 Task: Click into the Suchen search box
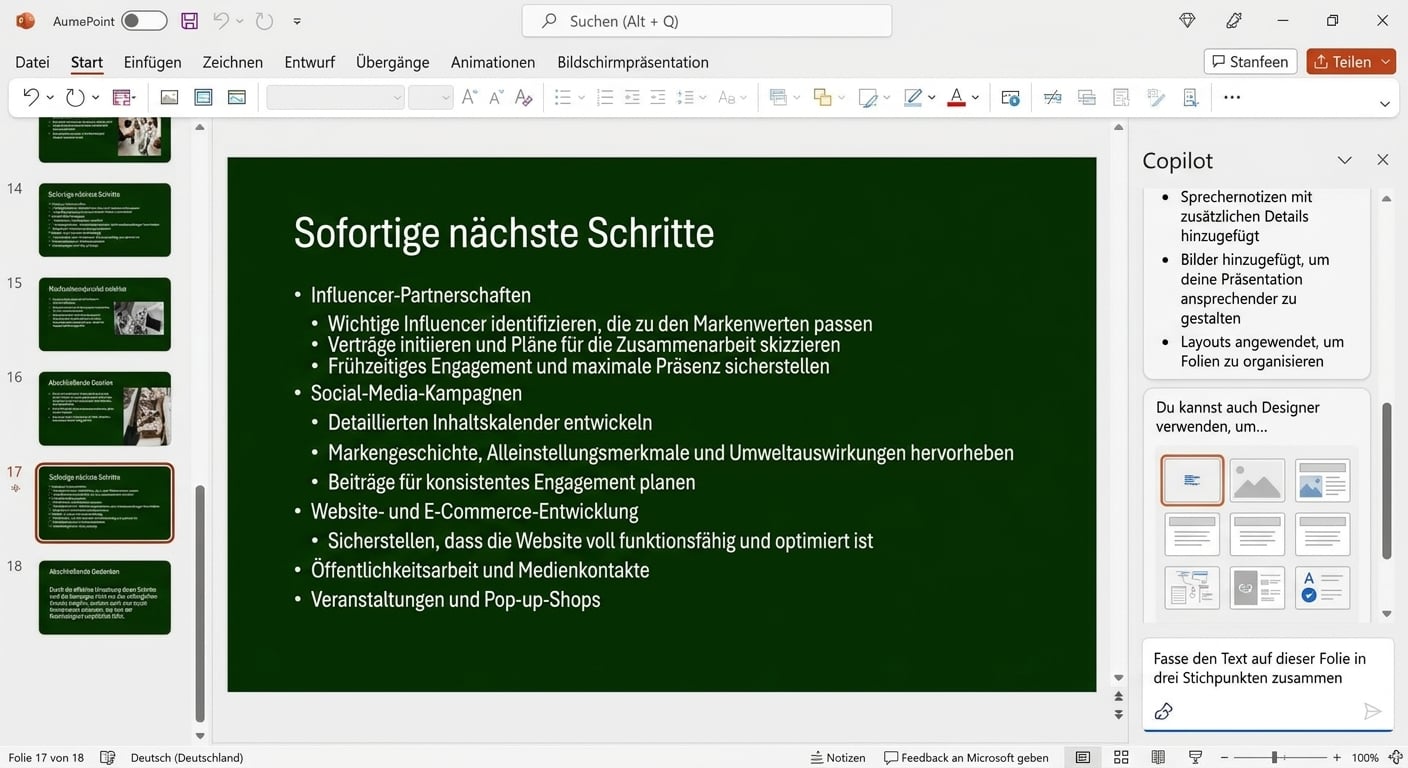(x=706, y=21)
